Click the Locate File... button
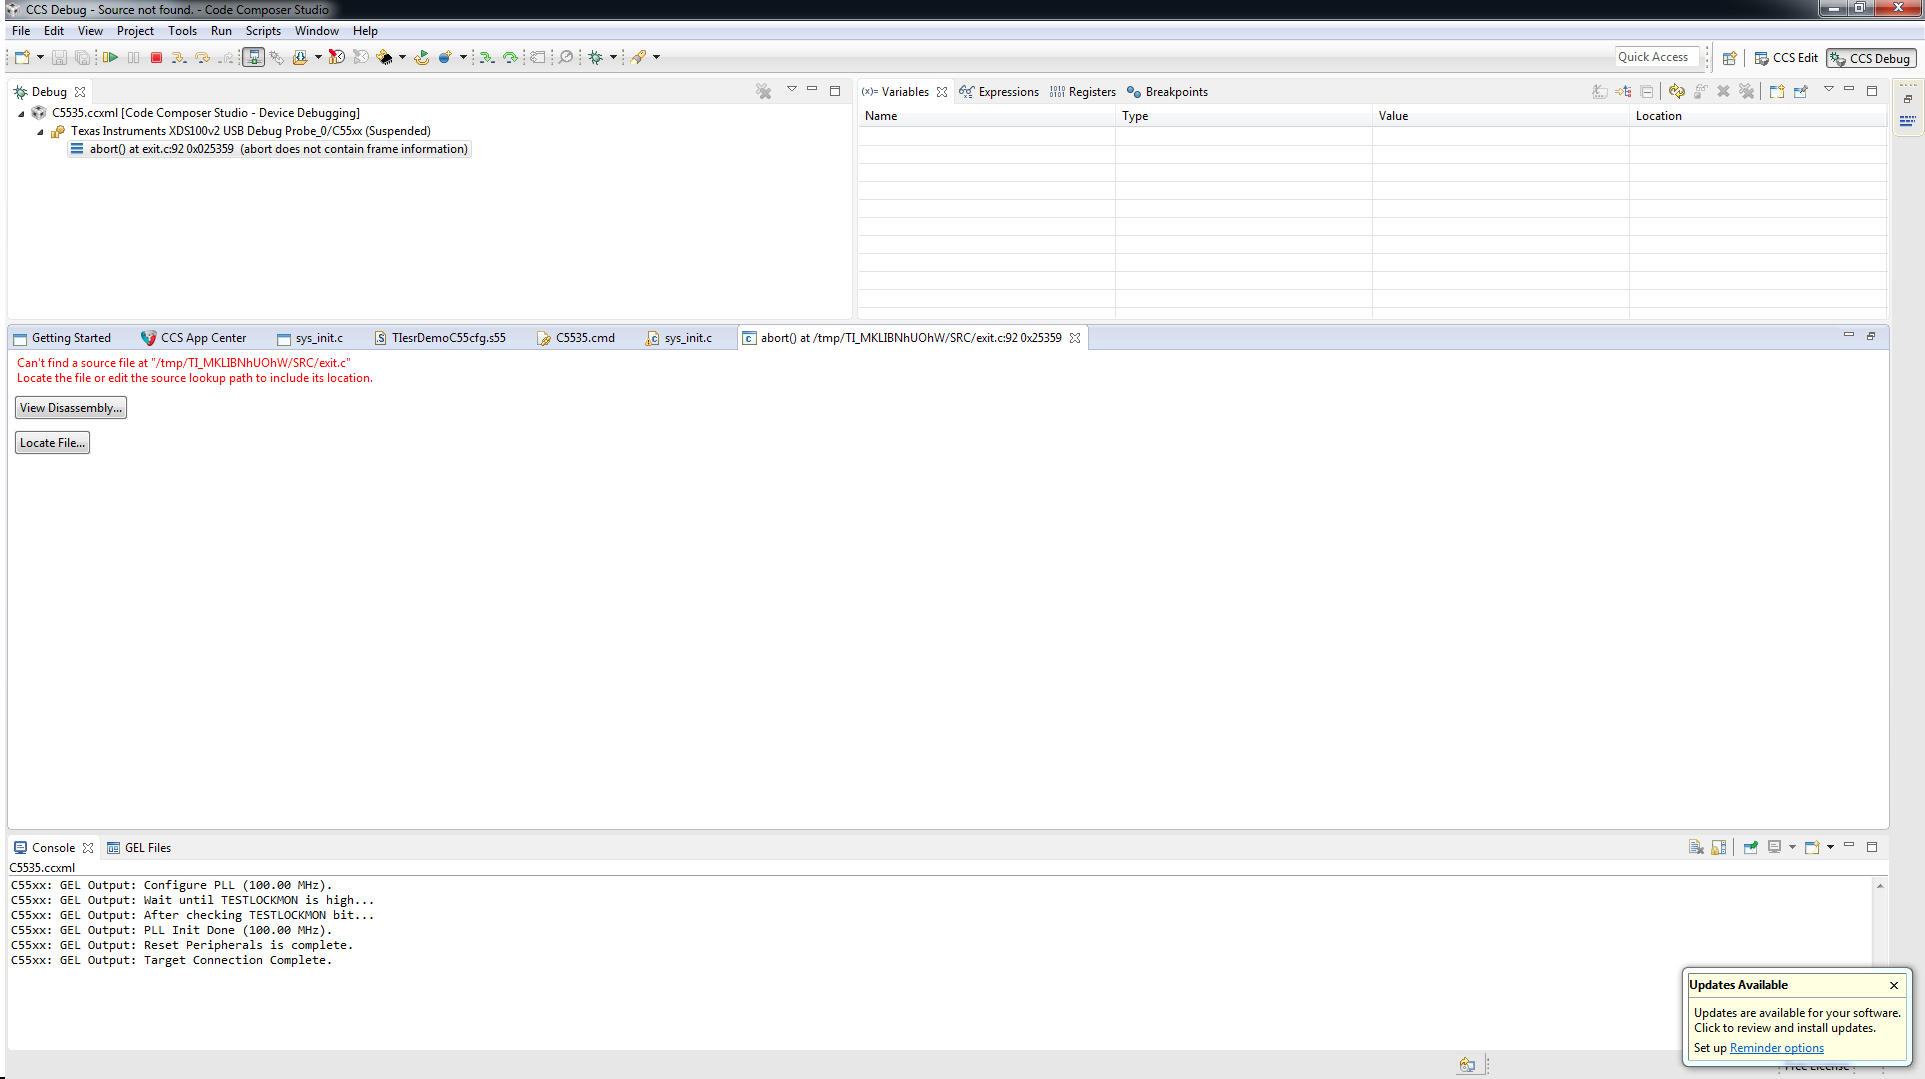This screenshot has width=1925, height=1079. pos(52,443)
